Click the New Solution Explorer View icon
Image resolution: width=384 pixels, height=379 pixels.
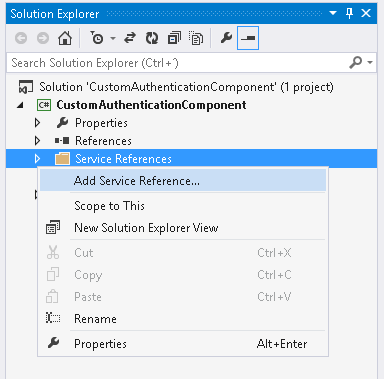pos(53,227)
